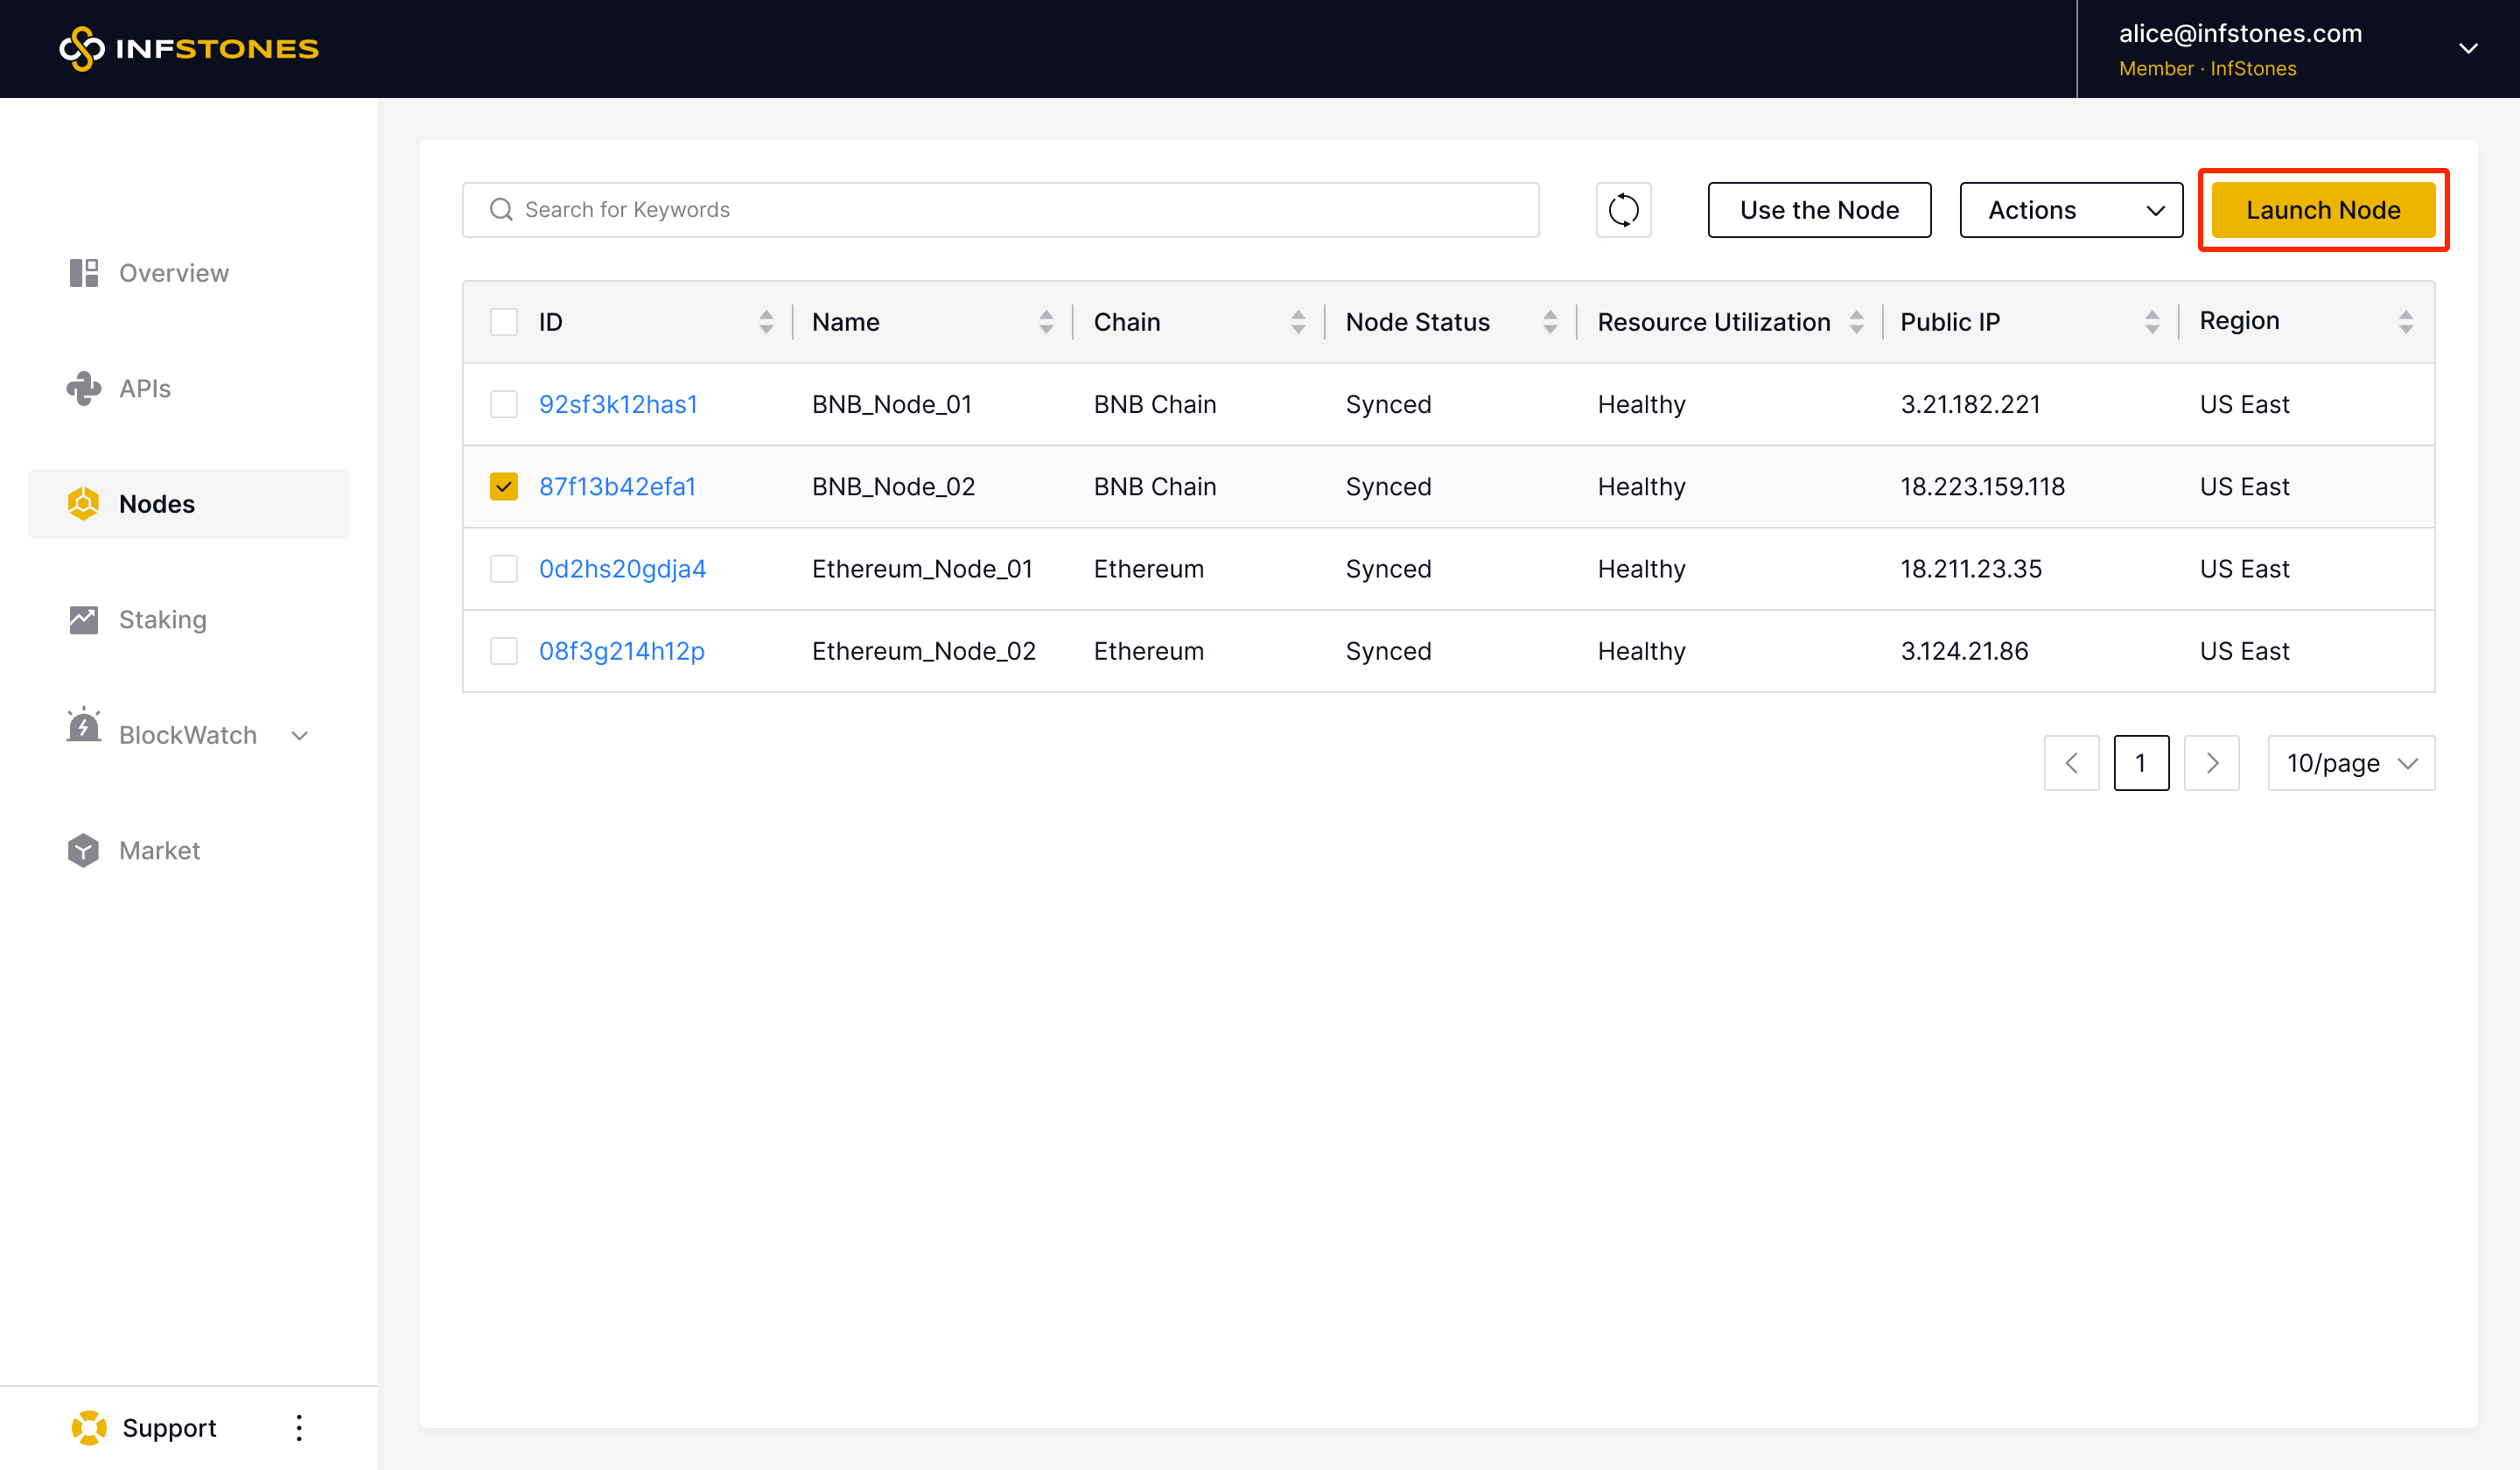Open node link 0d2hs20gdja4
The height and width of the screenshot is (1470, 2520).
click(x=622, y=569)
